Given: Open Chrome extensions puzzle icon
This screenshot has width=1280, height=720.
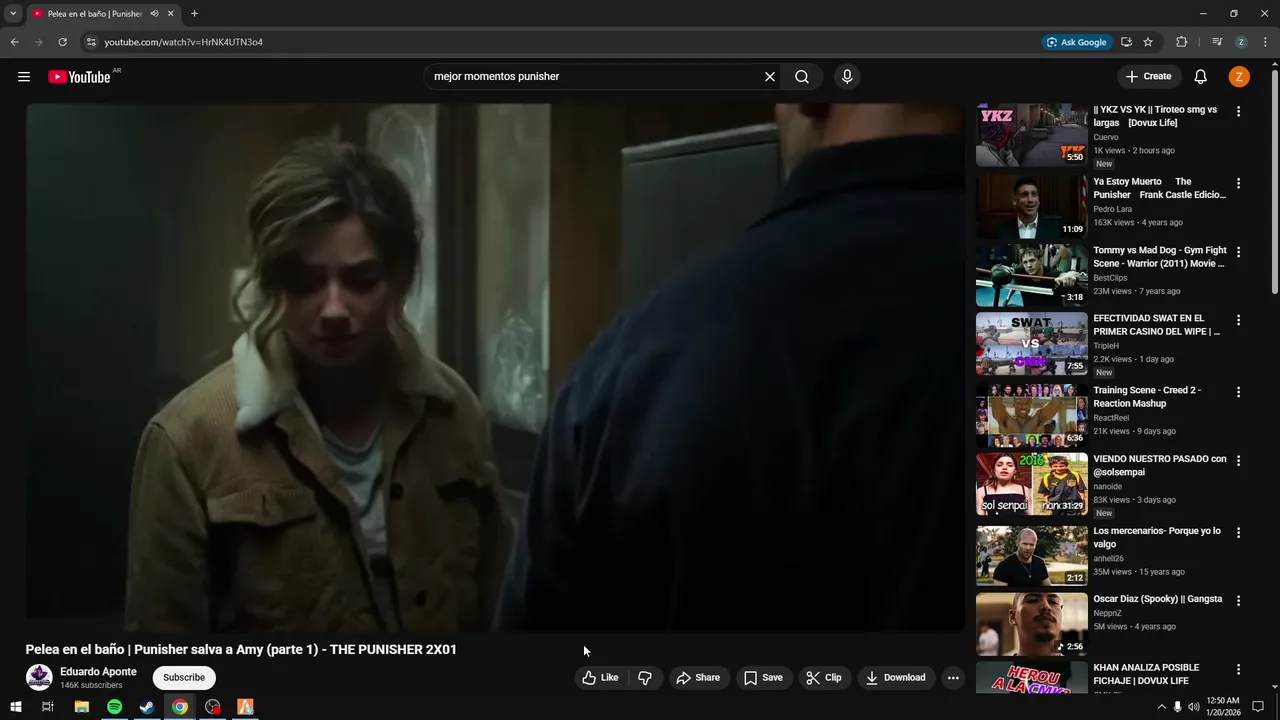Looking at the screenshot, I should coord(1181,42).
